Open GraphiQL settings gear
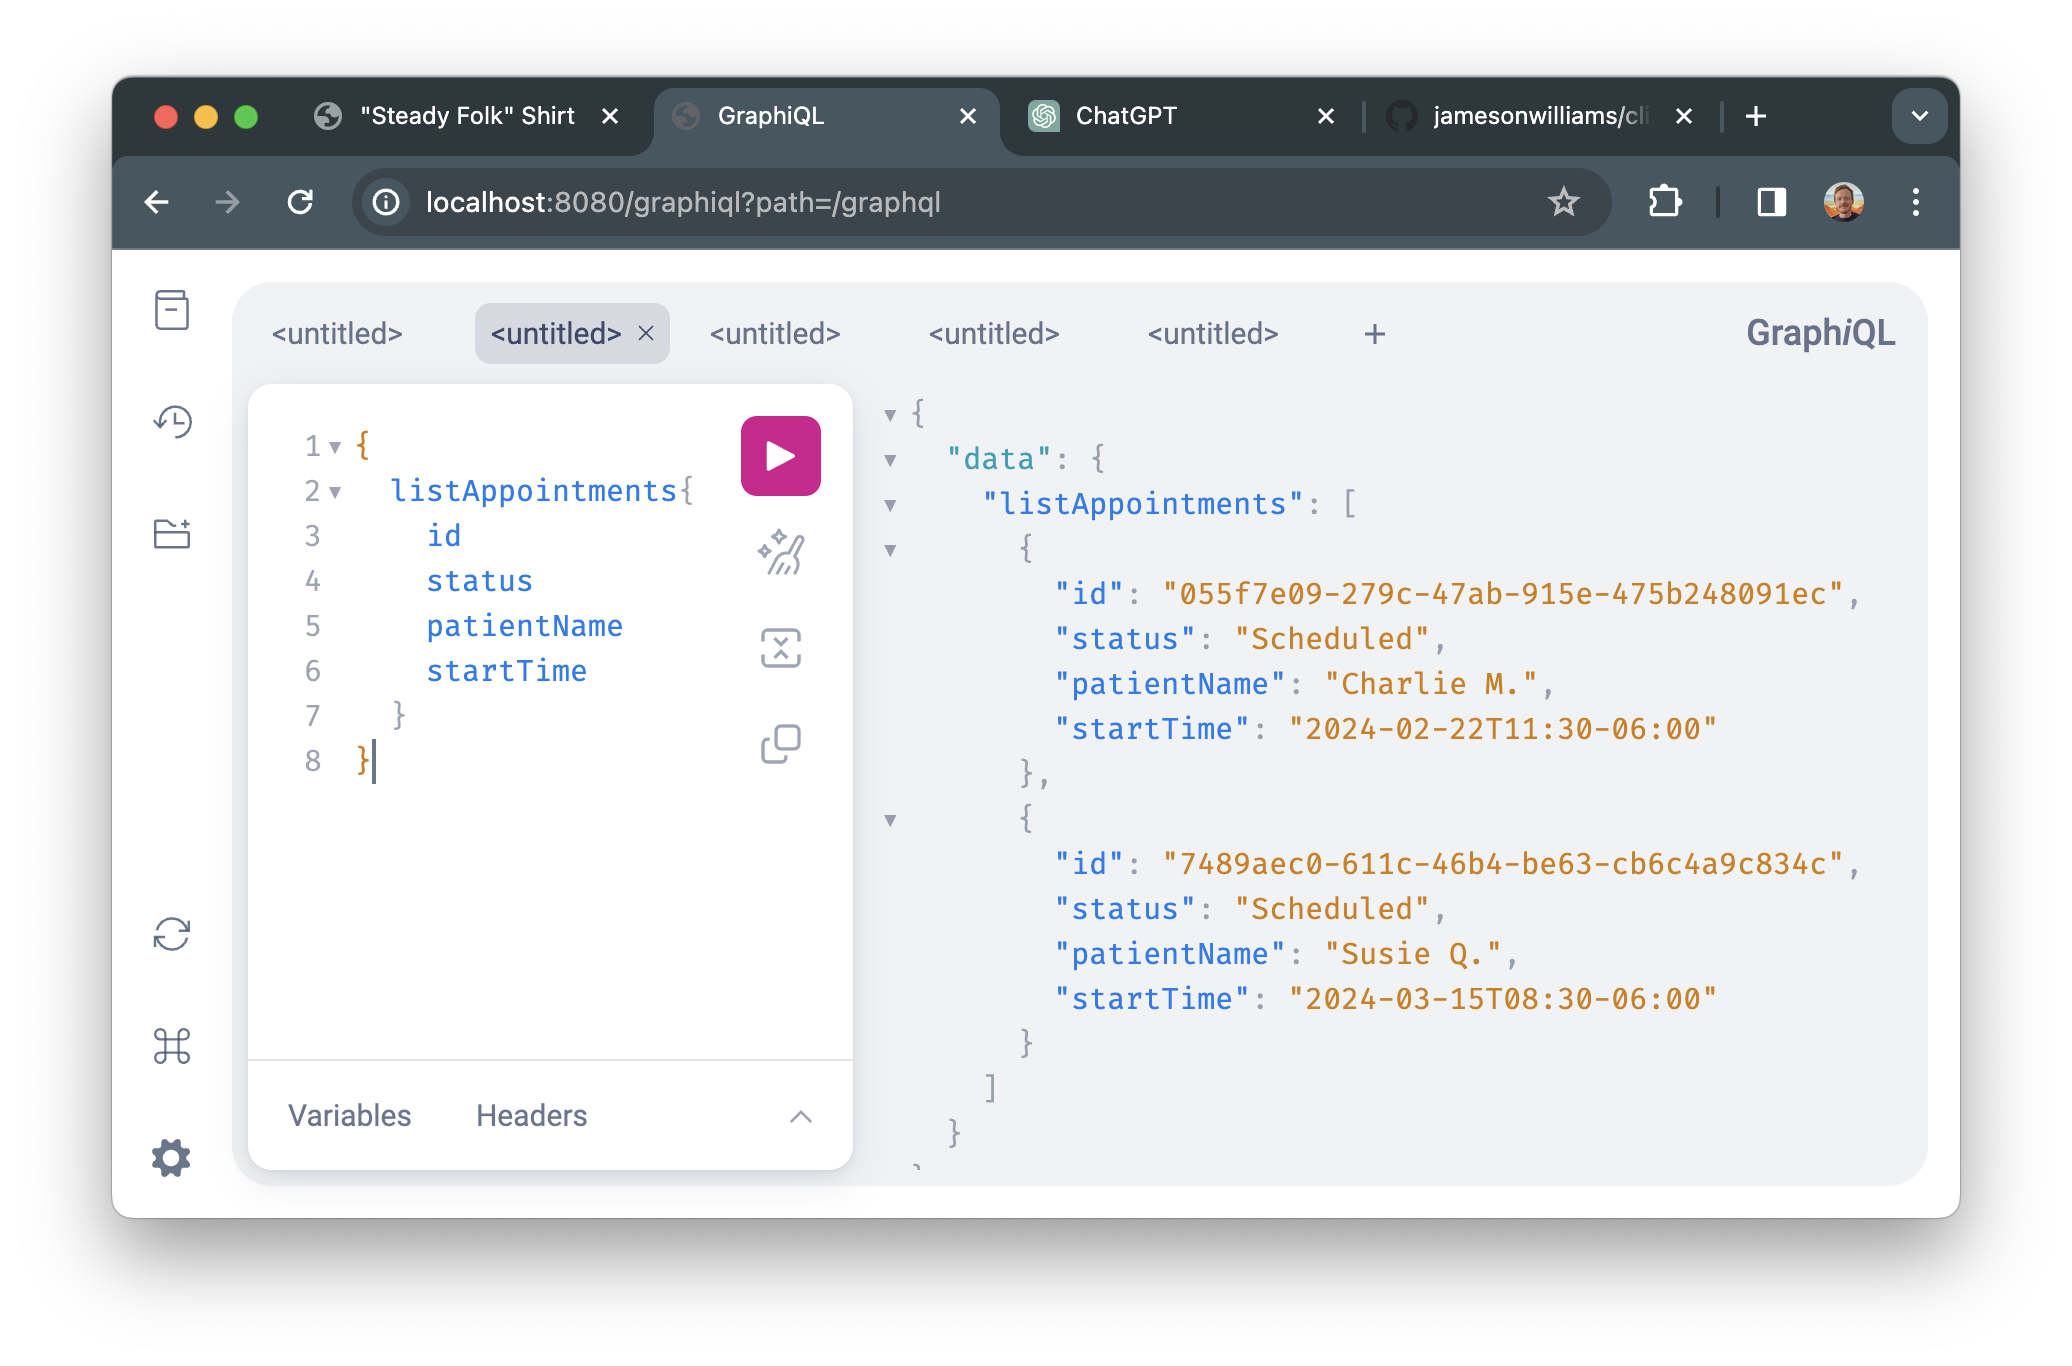The image size is (2072, 1366). pyautogui.click(x=172, y=1158)
